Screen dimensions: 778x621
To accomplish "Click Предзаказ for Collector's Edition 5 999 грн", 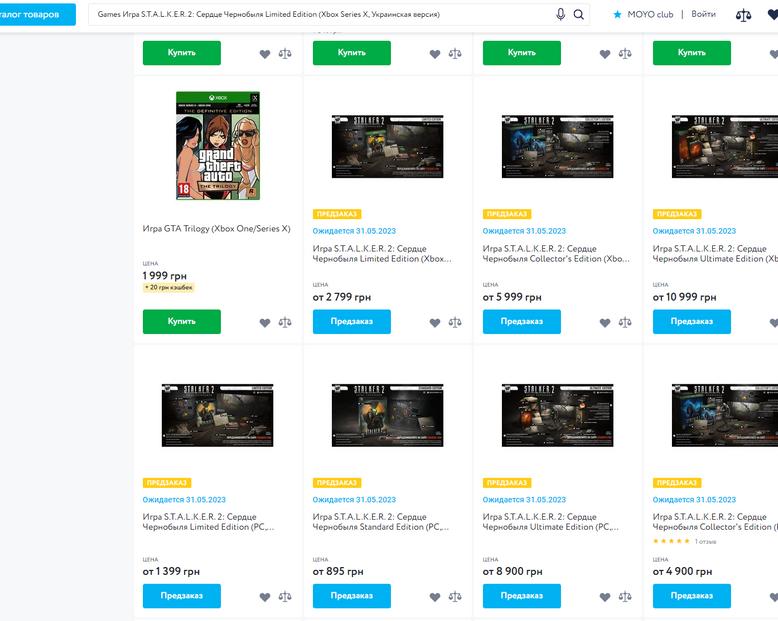I will click(x=521, y=321).
